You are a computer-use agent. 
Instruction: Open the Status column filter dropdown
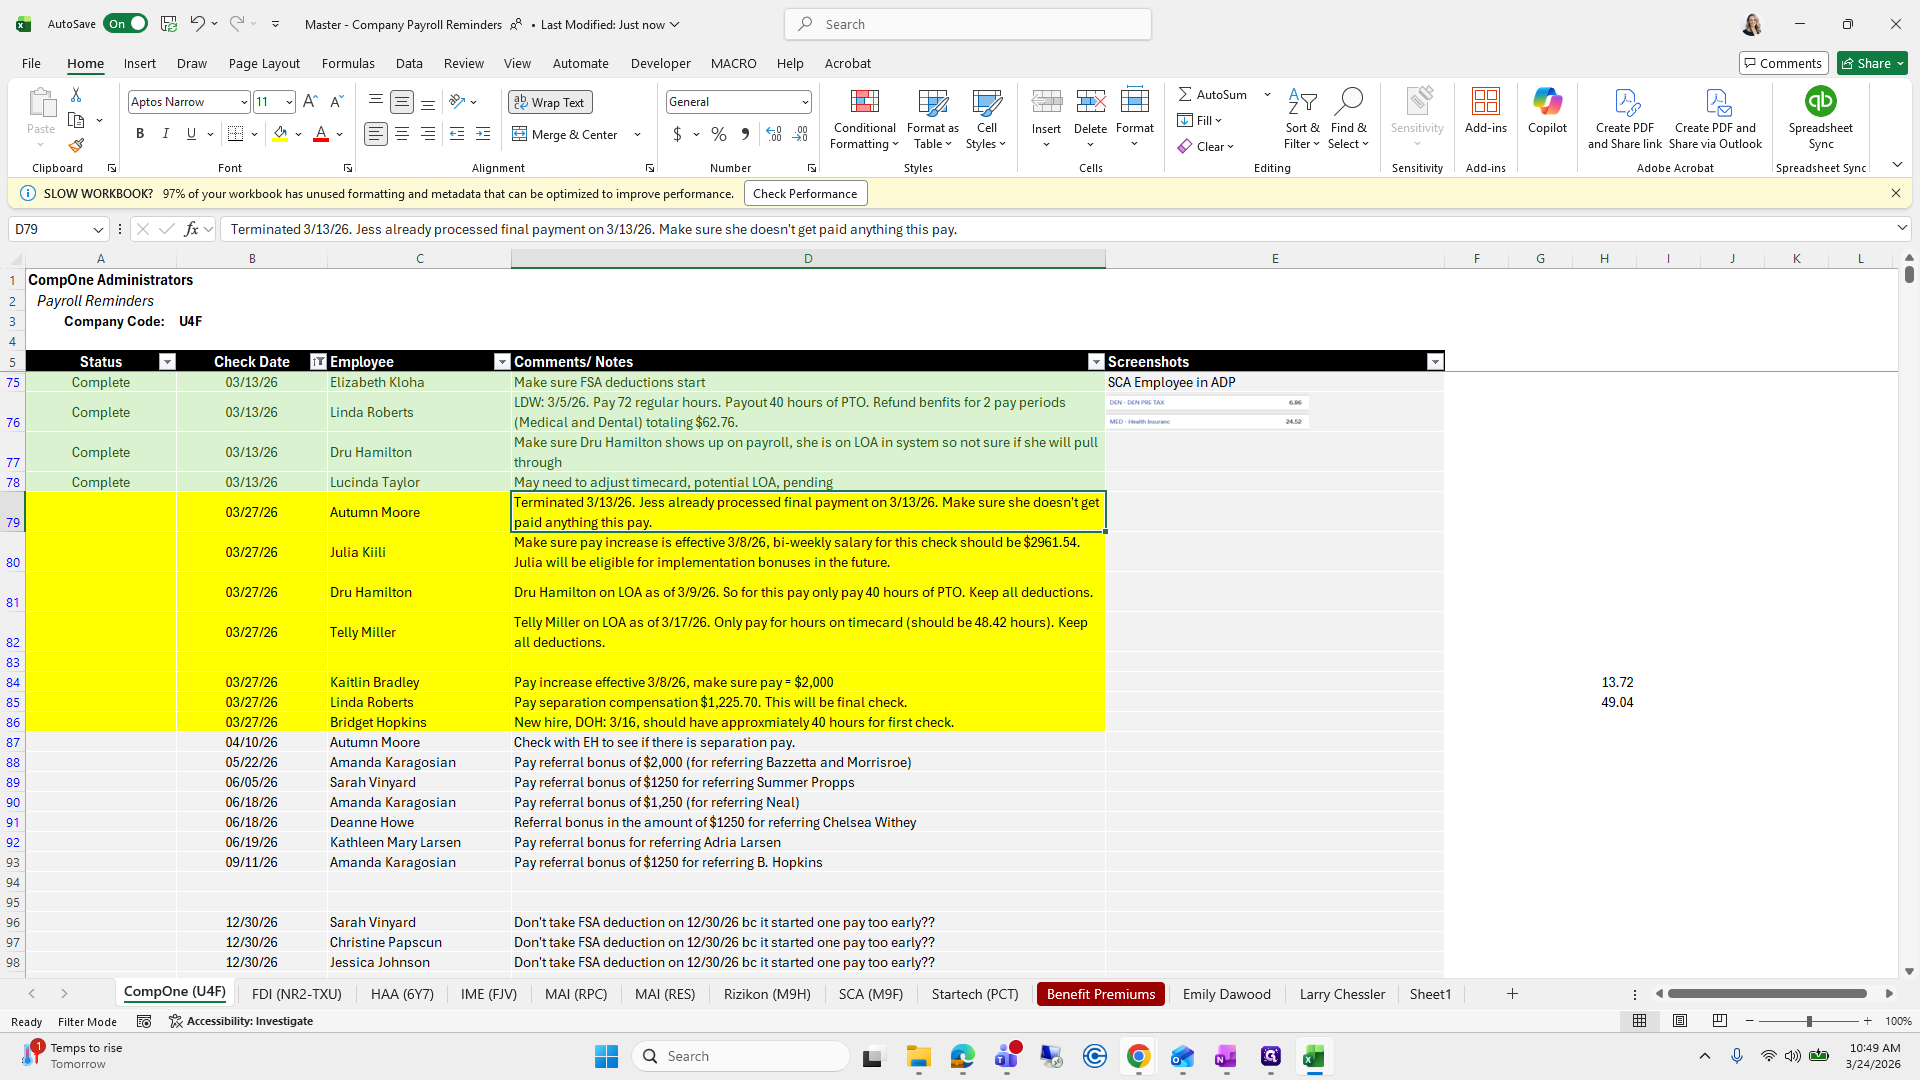point(167,362)
